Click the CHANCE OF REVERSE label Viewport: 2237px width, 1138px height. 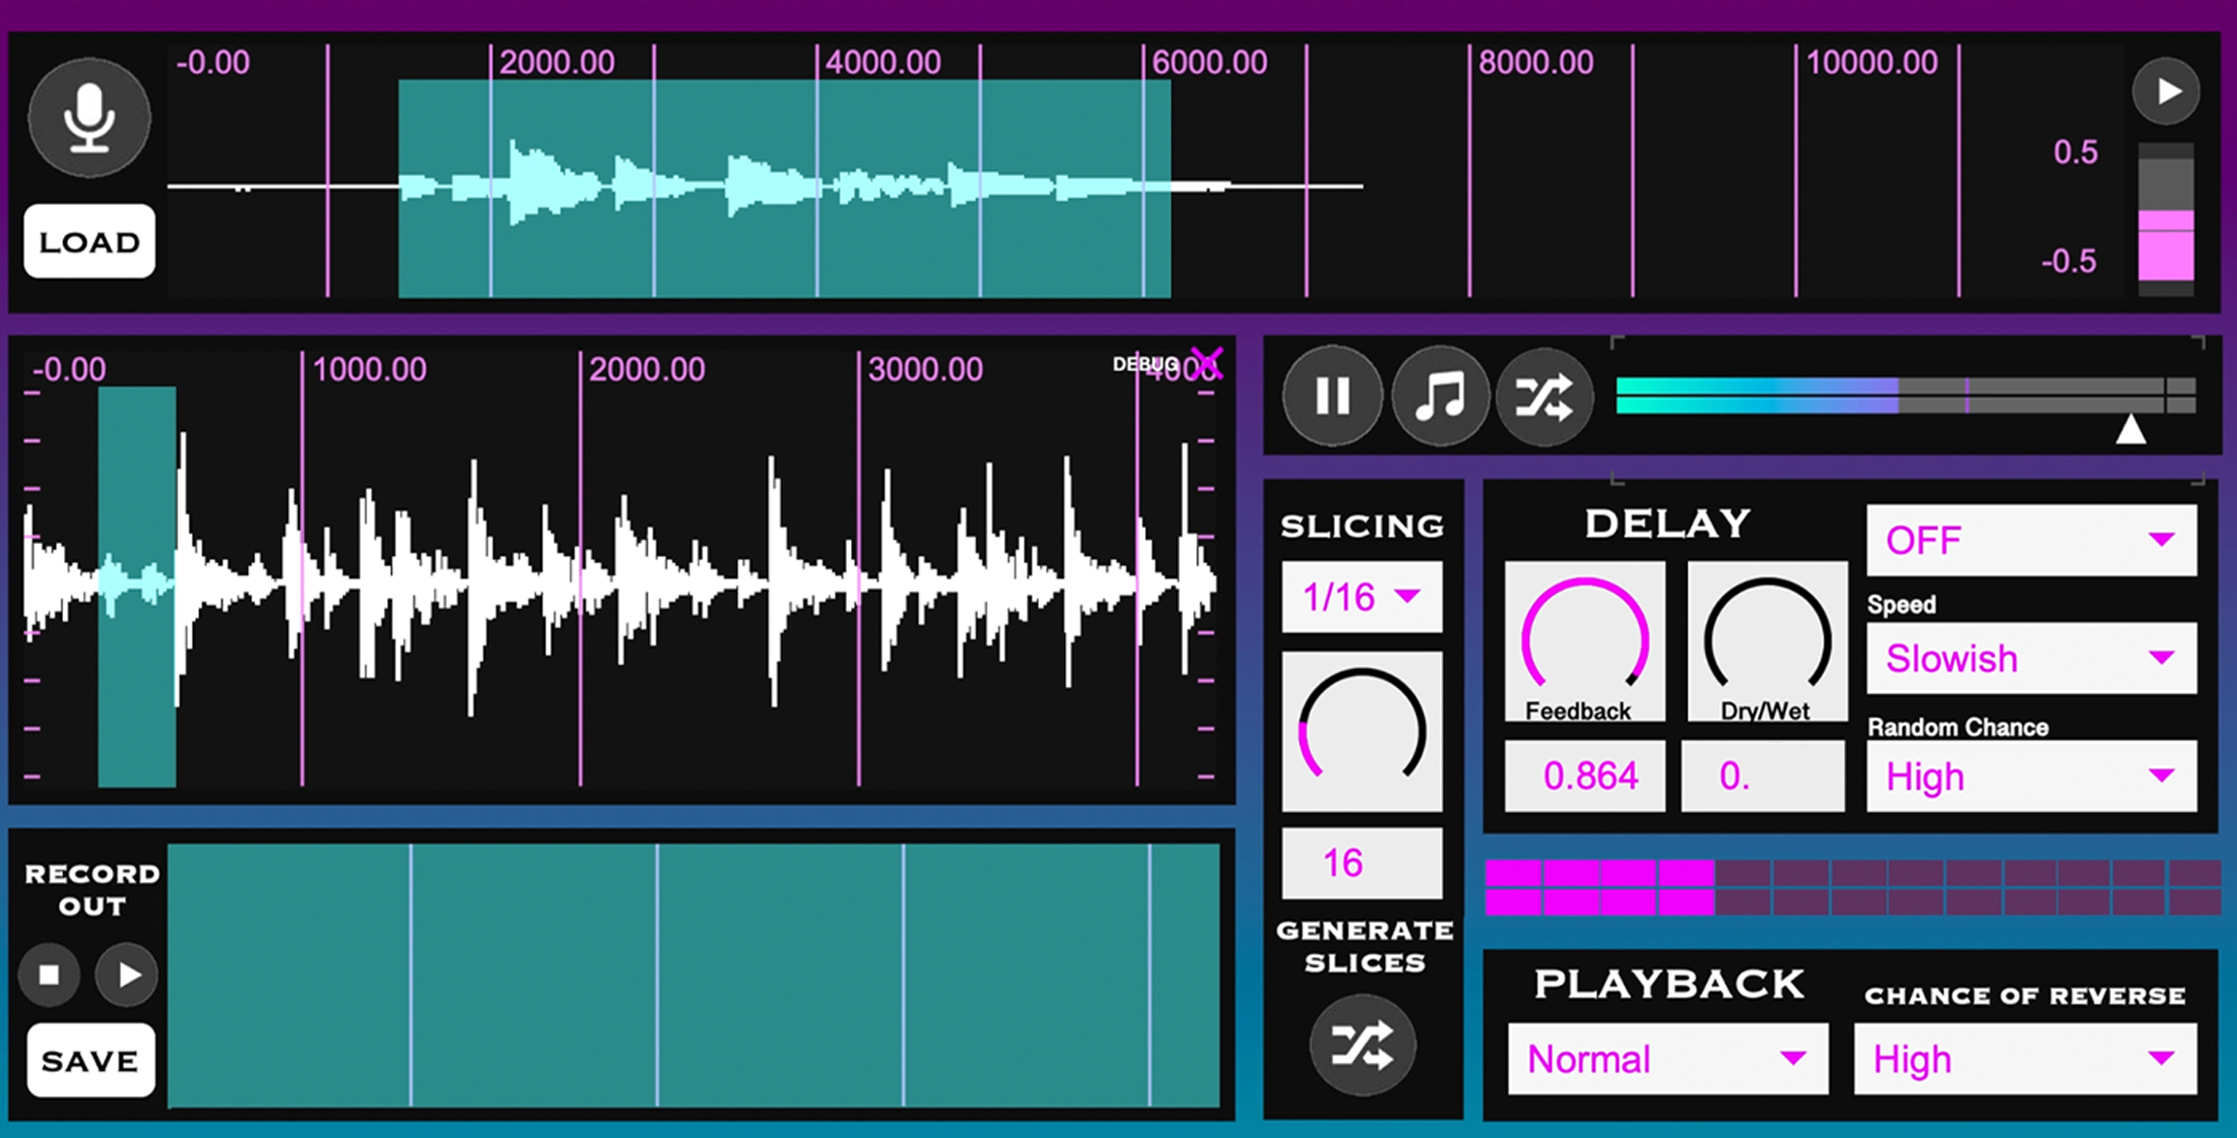point(2025,996)
